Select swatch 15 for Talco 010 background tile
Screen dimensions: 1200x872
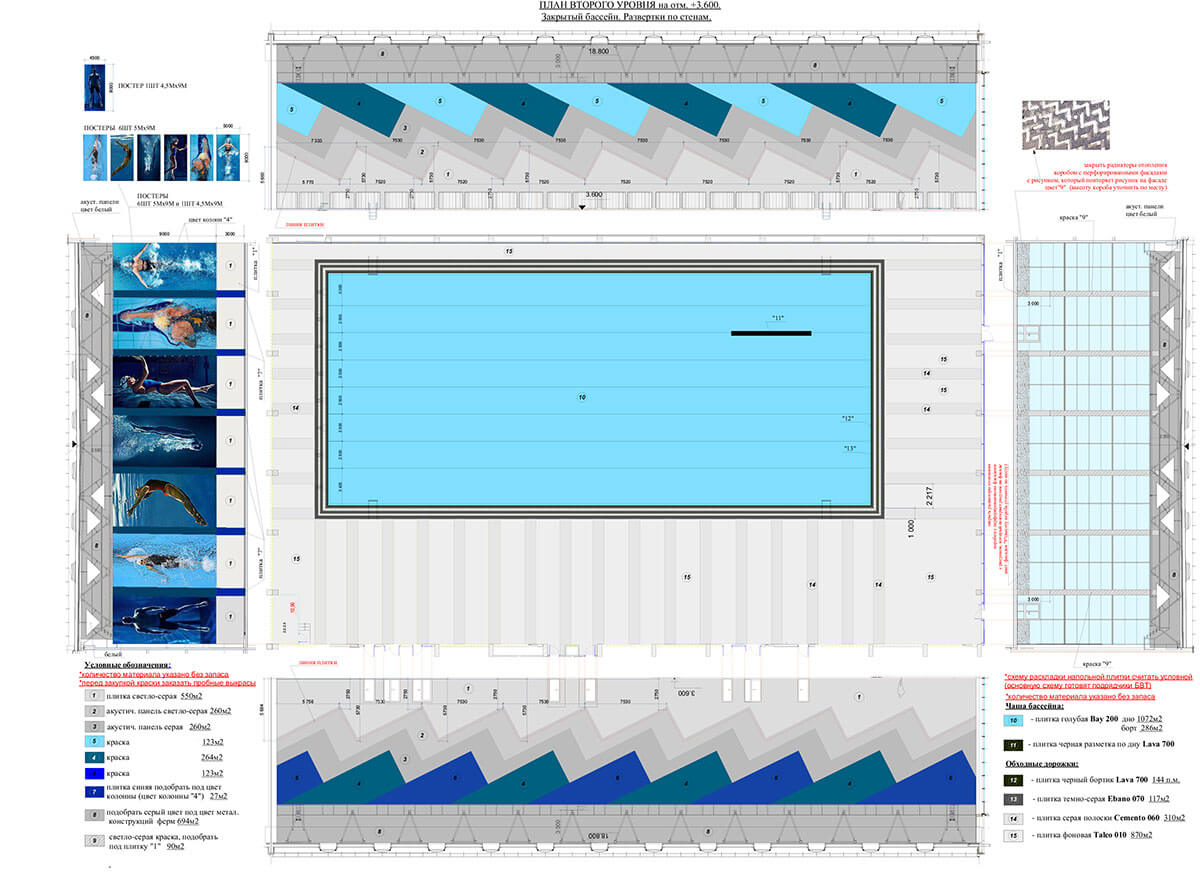pyautogui.click(x=1013, y=834)
